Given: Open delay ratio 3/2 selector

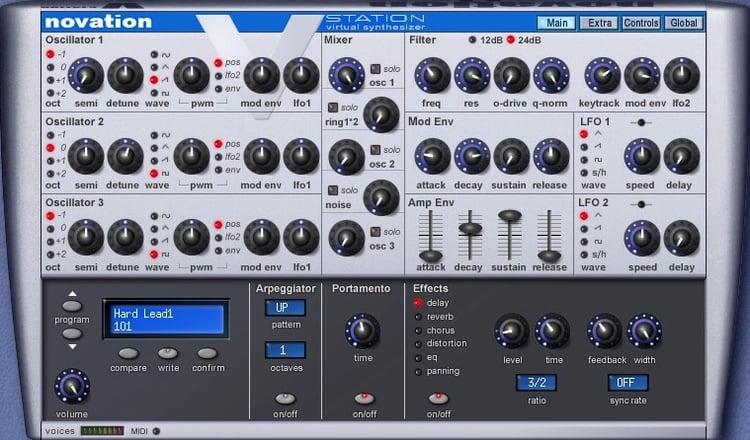Looking at the screenshot, I should (x=536, y=383).
